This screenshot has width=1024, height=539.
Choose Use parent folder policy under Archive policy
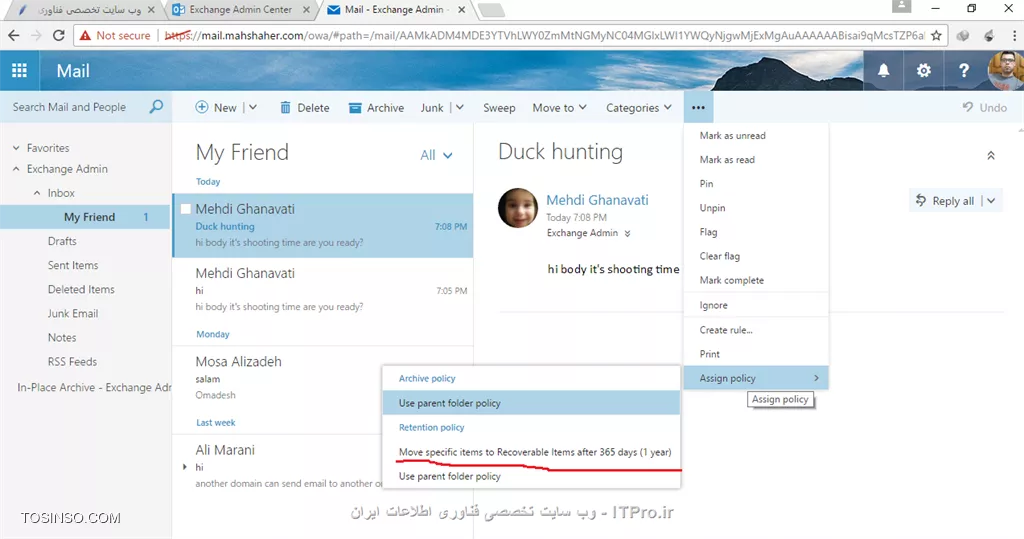[531, 403]
